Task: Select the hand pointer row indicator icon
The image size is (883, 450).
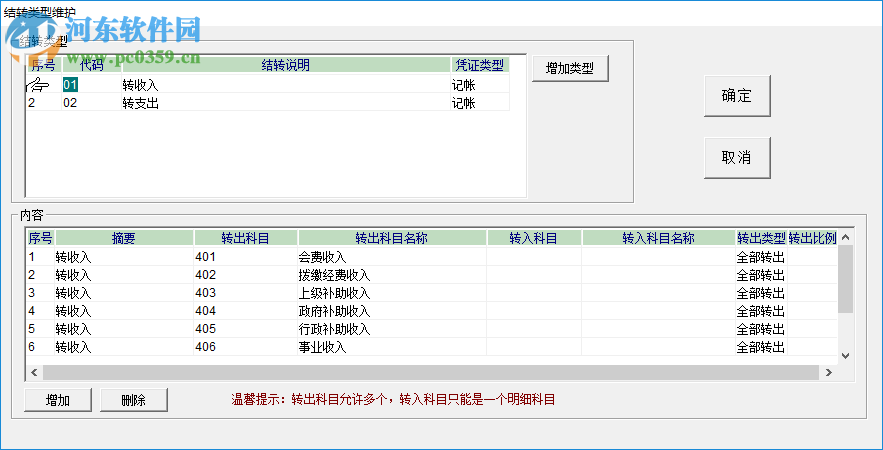Action: click(x=38, y=85)
